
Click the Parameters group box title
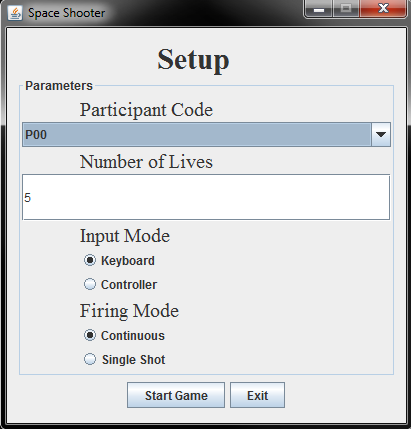[x=59, y=86]
